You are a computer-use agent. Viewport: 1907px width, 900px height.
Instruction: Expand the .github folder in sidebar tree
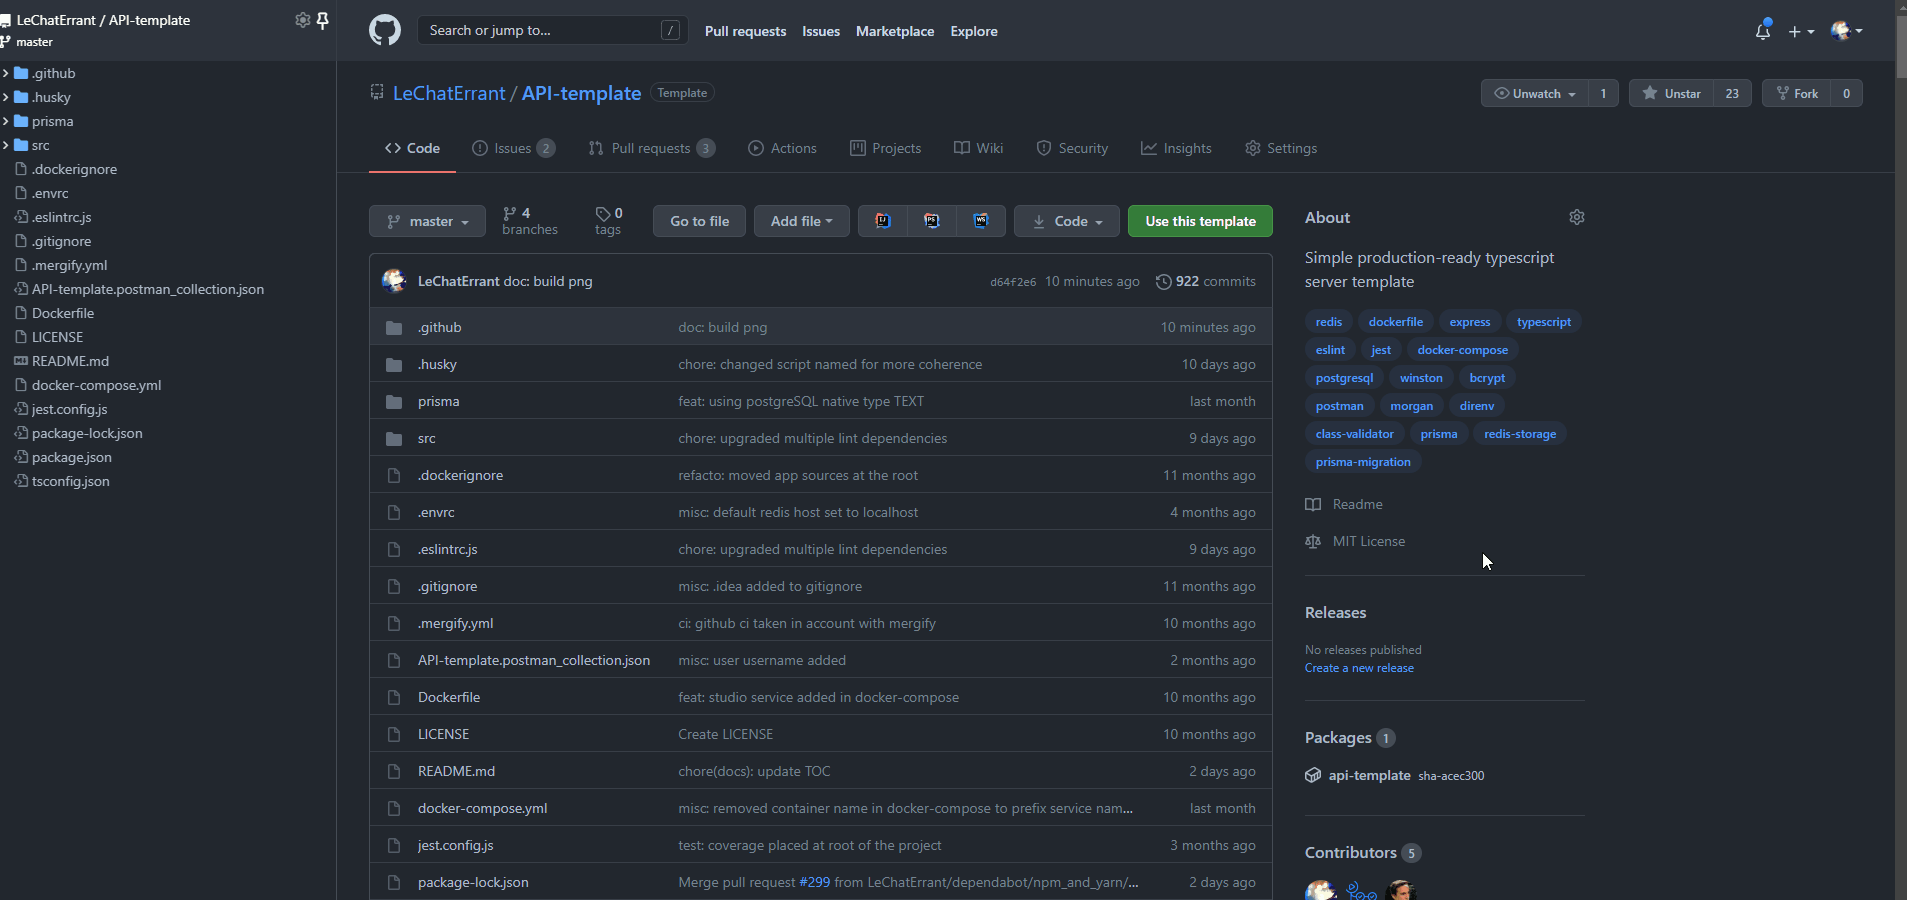click(6, 73)
